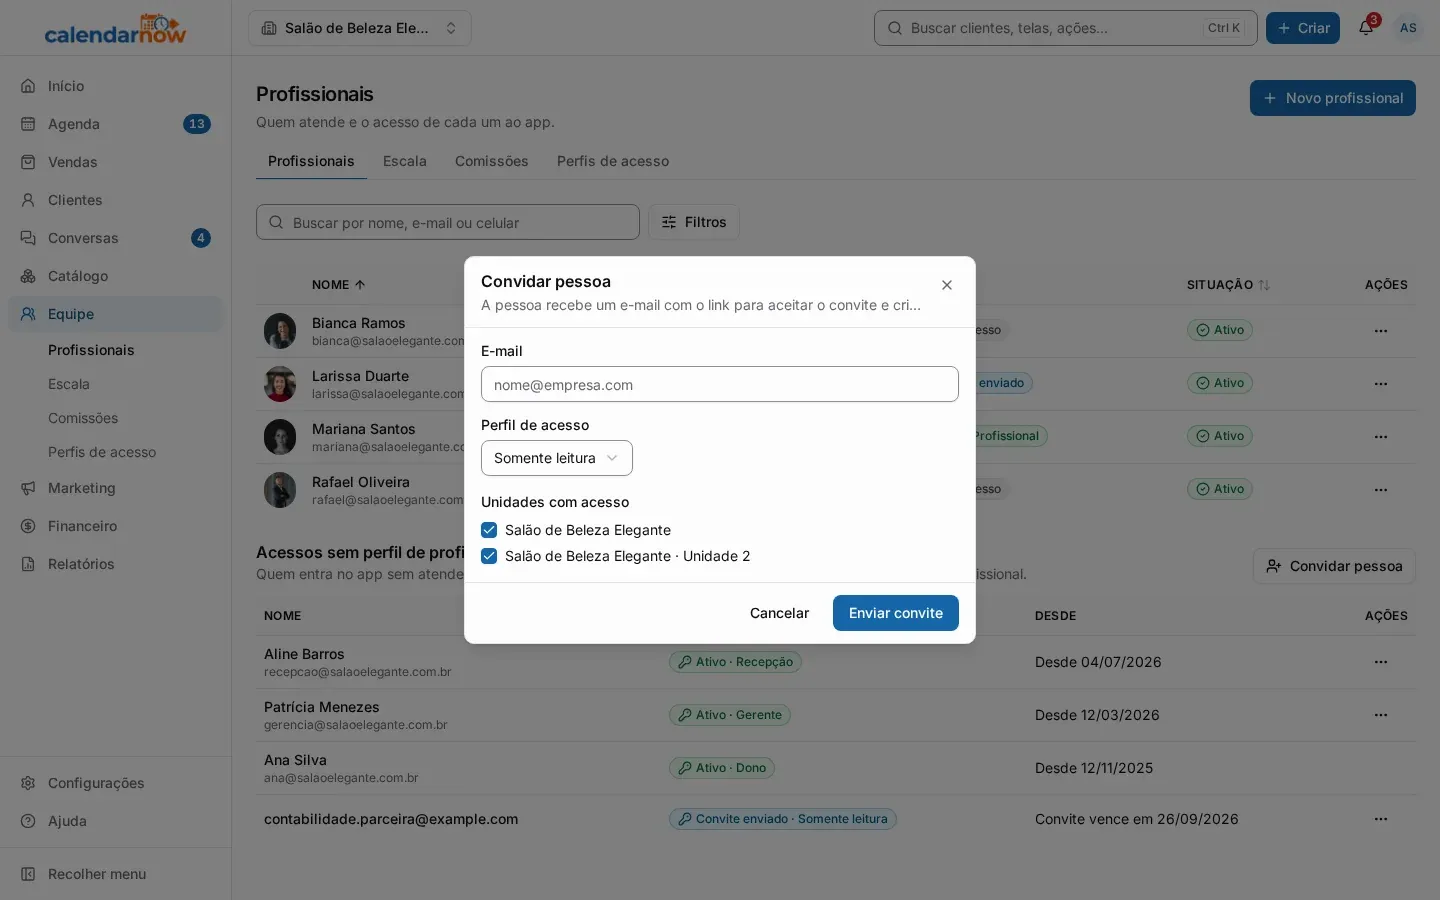Focus global search Buscar clientes field
The height and width of the screenshot is (900, 1440).
point(1066,28)
